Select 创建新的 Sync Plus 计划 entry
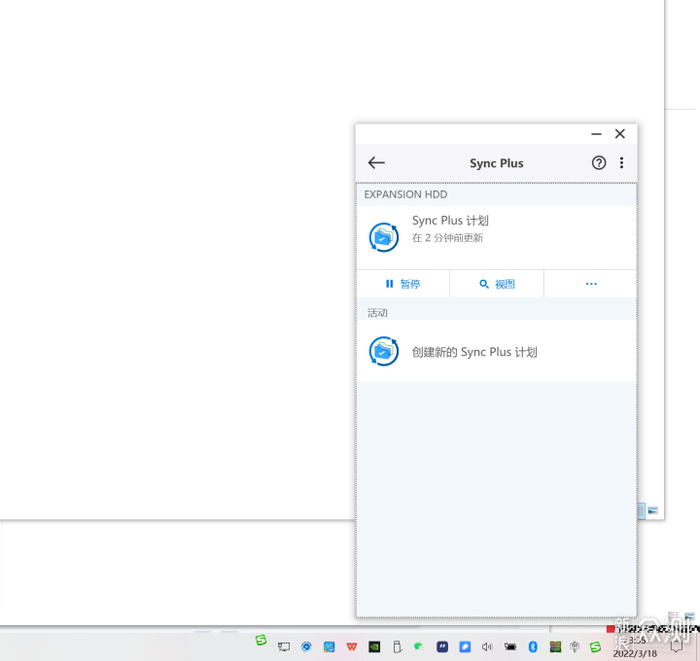700x661 pixels. pyautogui.click(x=496, y=351)
